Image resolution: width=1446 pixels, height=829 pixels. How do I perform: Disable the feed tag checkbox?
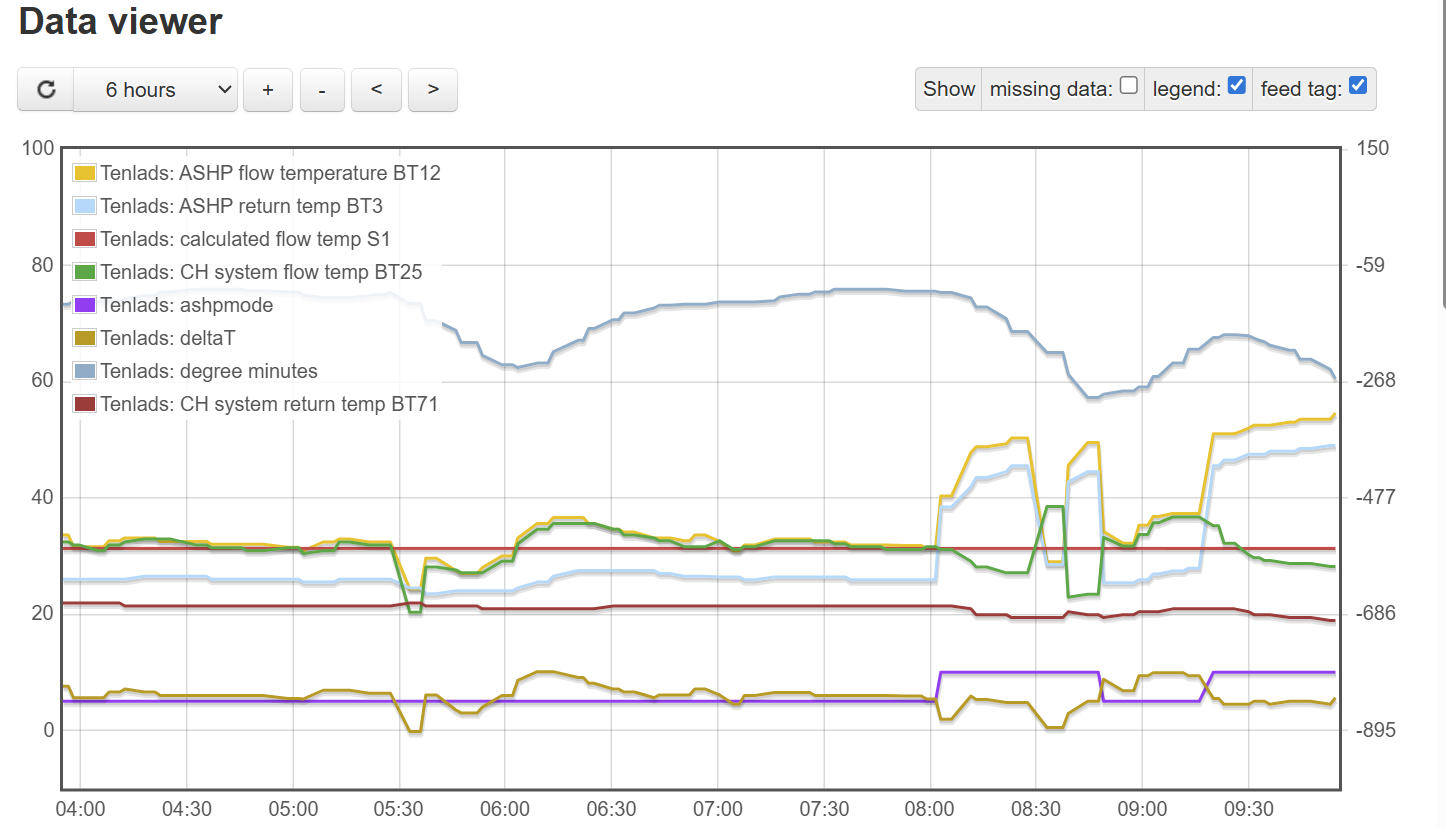point(1357,86)
